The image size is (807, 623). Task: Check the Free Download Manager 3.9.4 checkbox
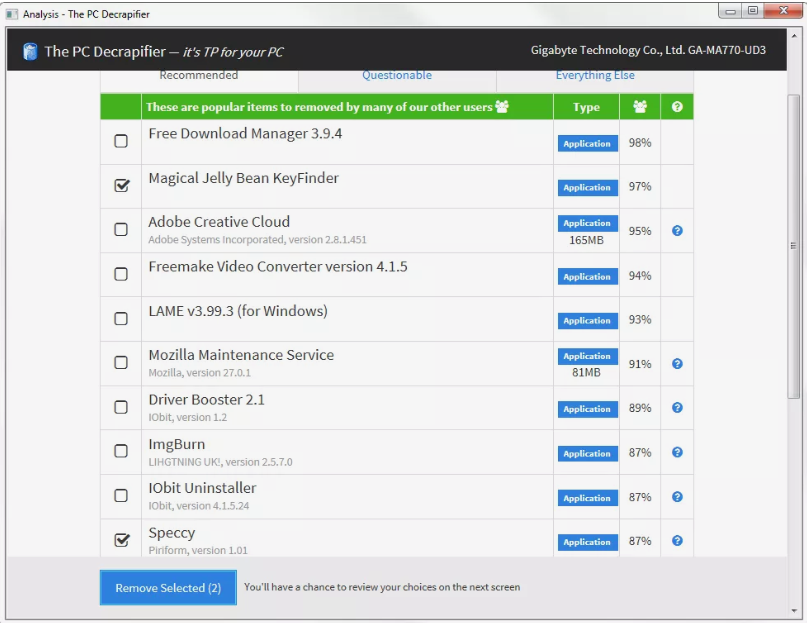pyautogui.click(x=121, y=141)
